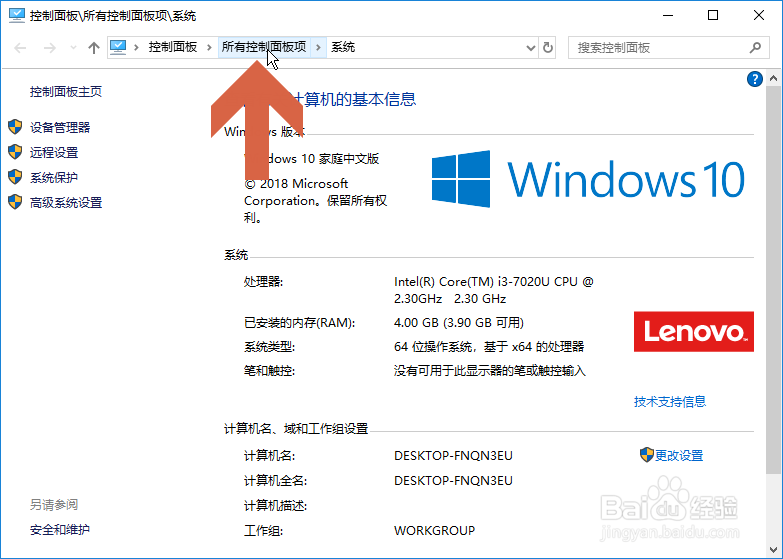The image size is (783, 559).
Task: Select 系统 in the breadcrumb
Action: [x=343, y=47]
